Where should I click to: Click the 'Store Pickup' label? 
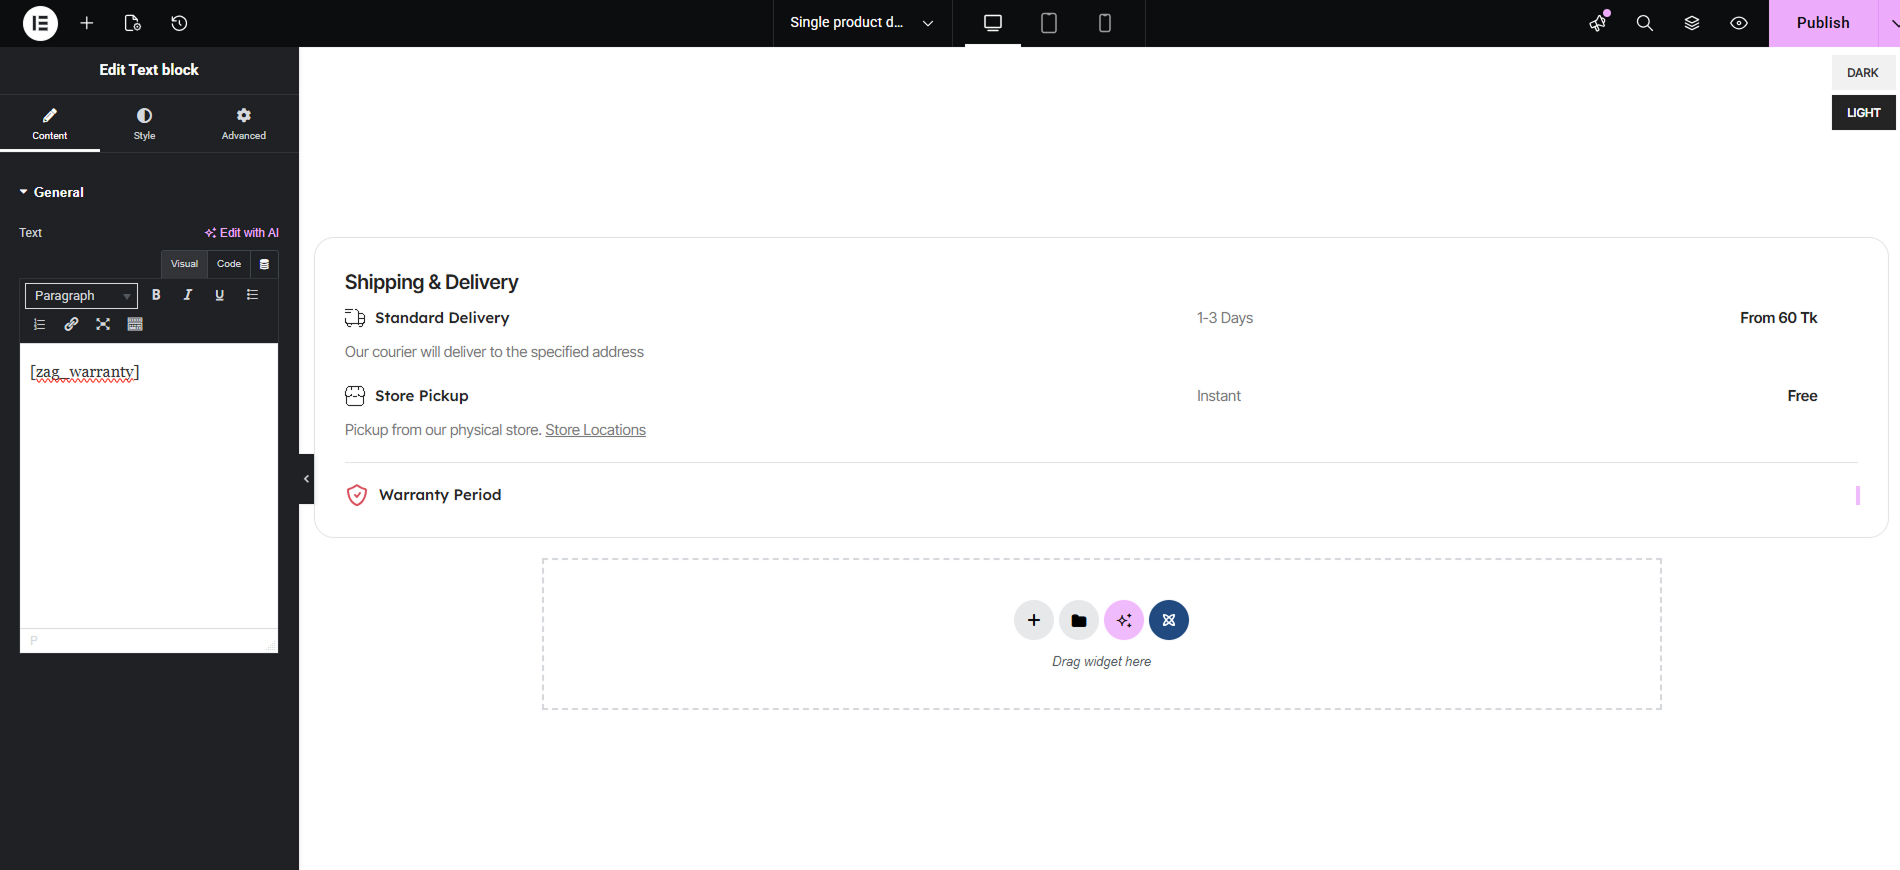coord(421,396)
